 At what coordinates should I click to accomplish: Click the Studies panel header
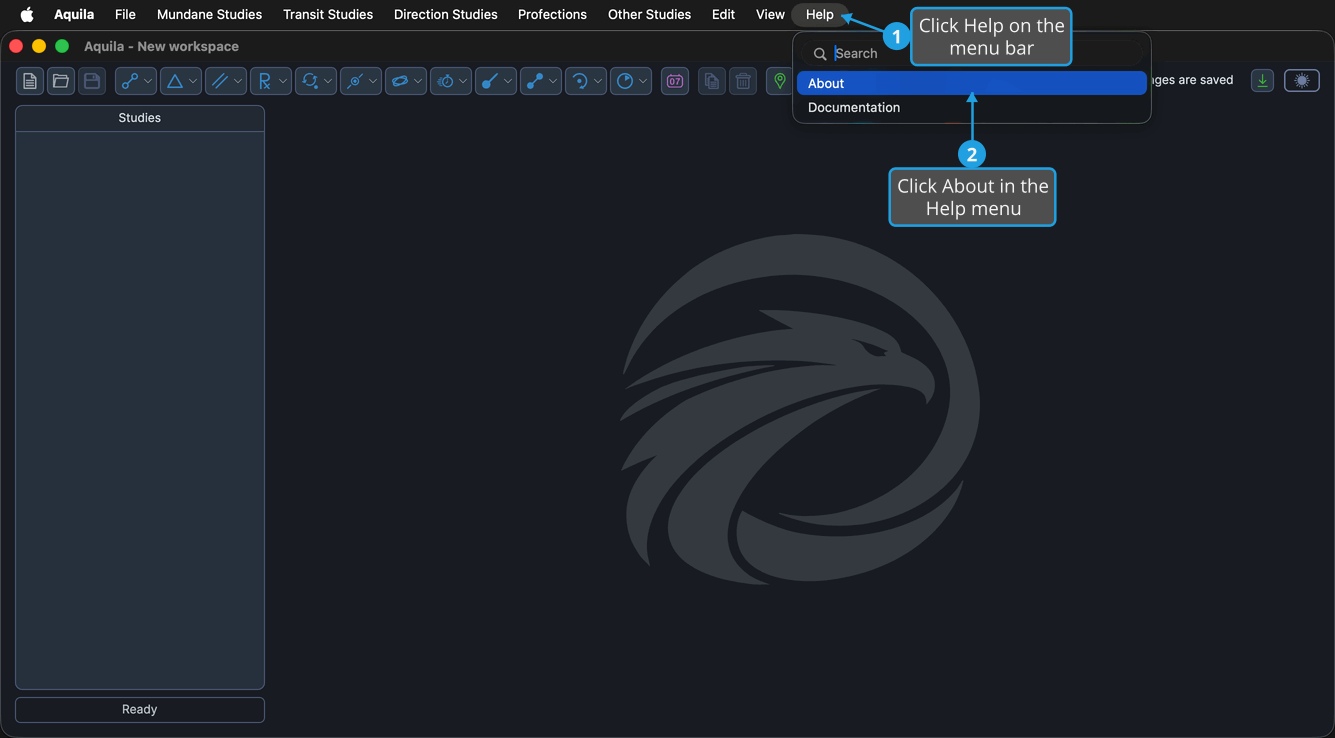140,118
